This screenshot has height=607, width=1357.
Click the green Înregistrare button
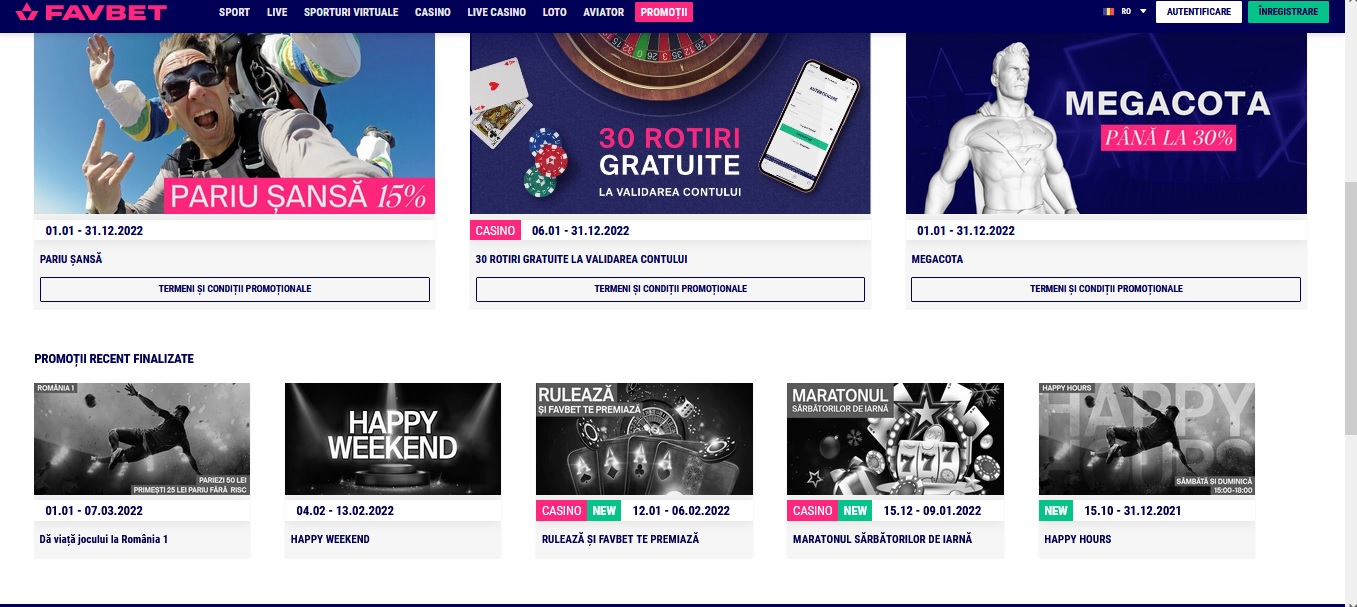(x=1289, y=12)
